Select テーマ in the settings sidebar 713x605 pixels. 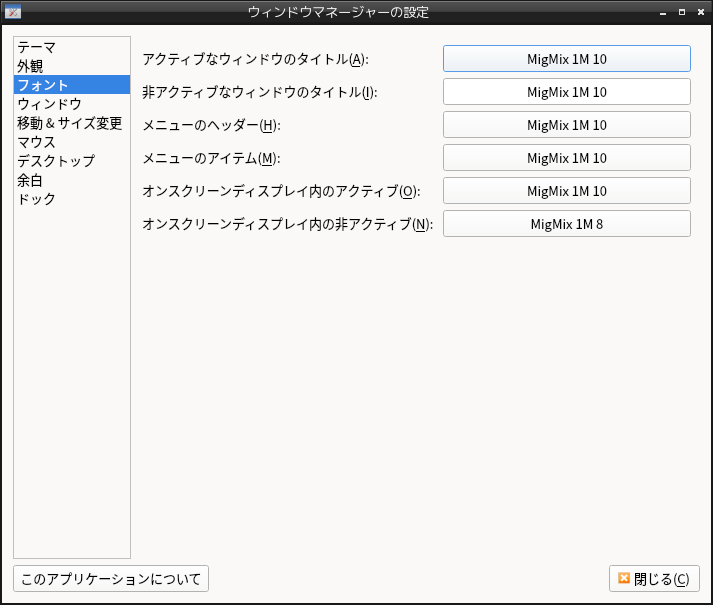tap(36, 47)
